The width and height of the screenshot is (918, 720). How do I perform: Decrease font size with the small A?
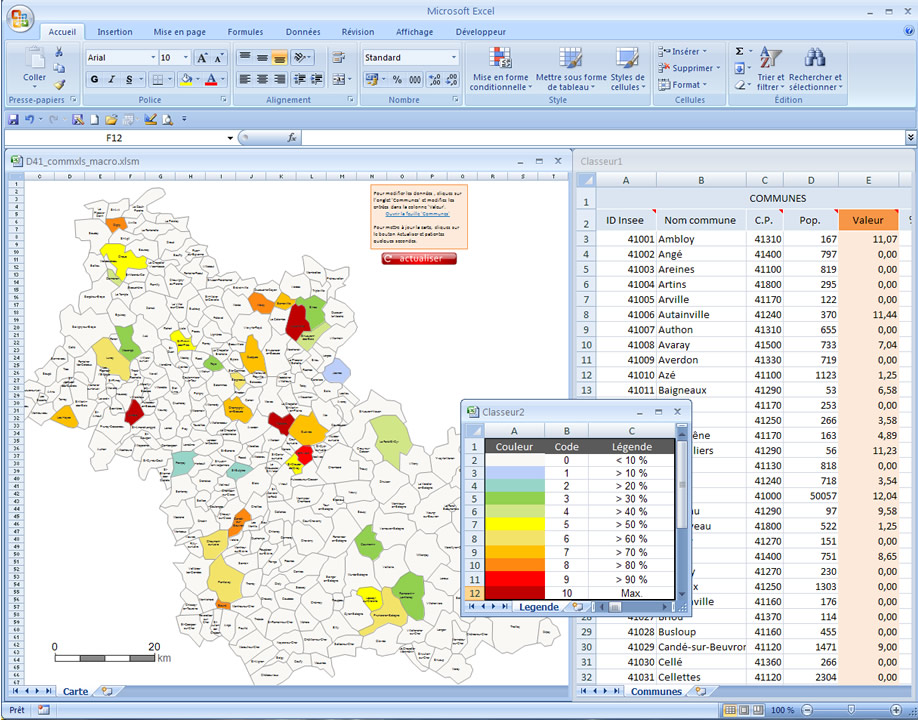(219, 57)
